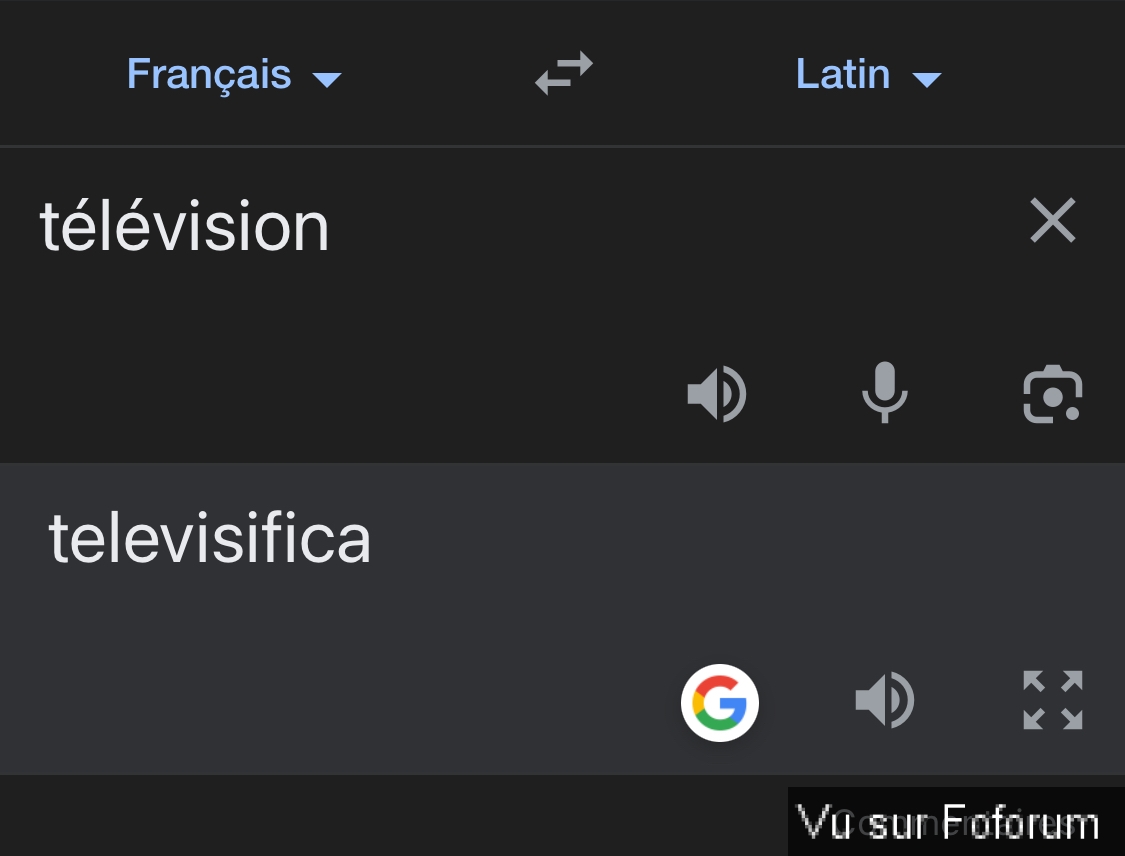
Task: Clear the source text with X
Action: click(x=1053, y=220)
